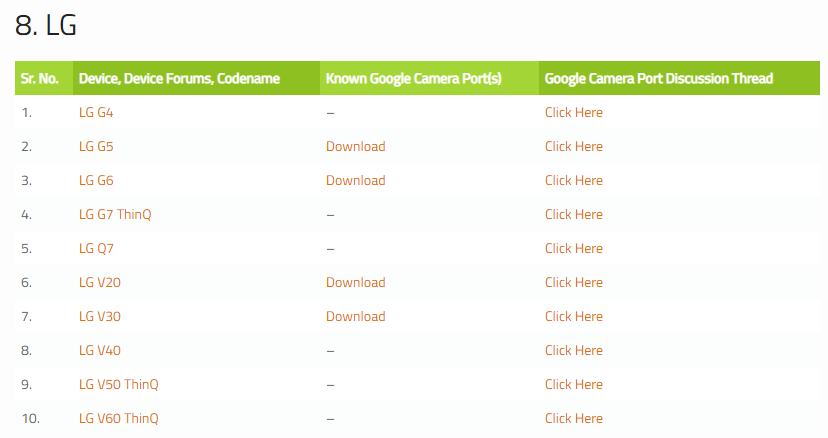Open the LG V30 device link

point(100,316)
